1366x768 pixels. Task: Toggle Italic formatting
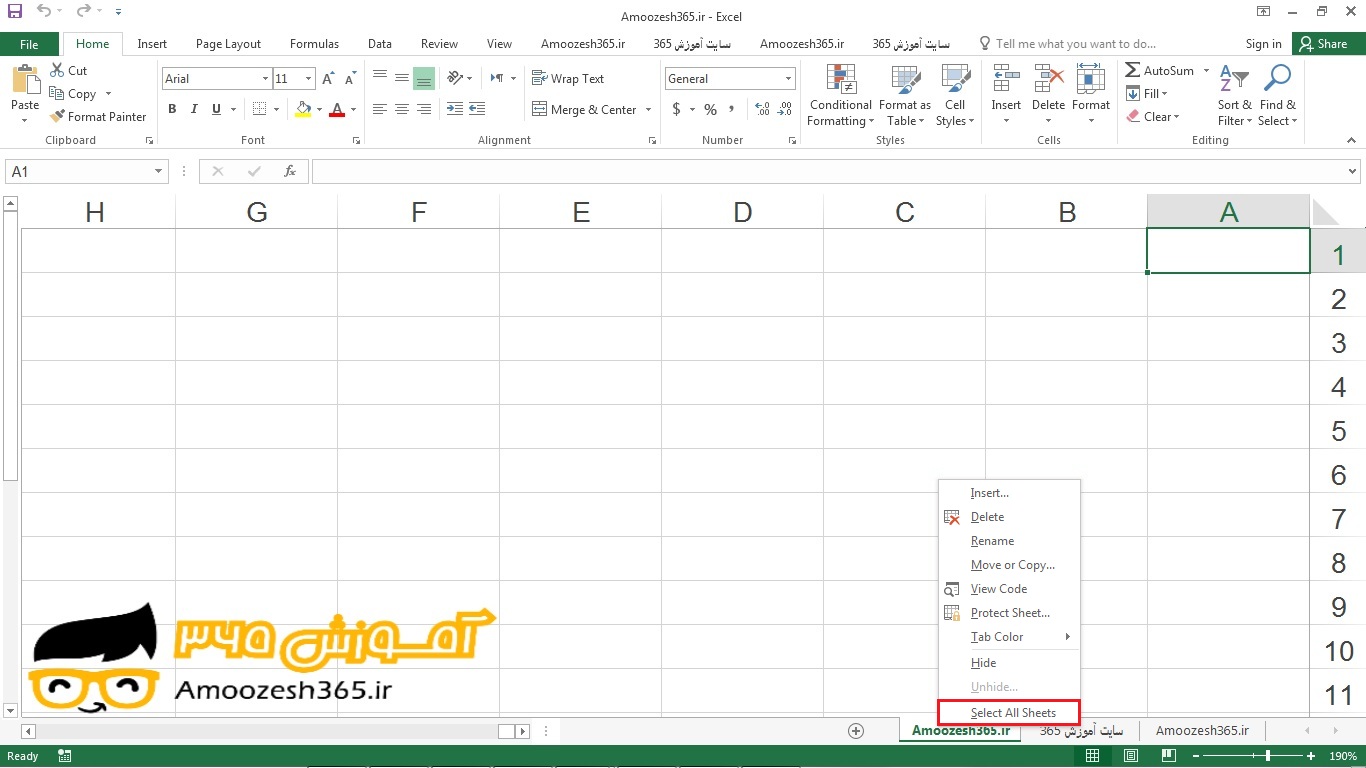click(x=193, y=110)
